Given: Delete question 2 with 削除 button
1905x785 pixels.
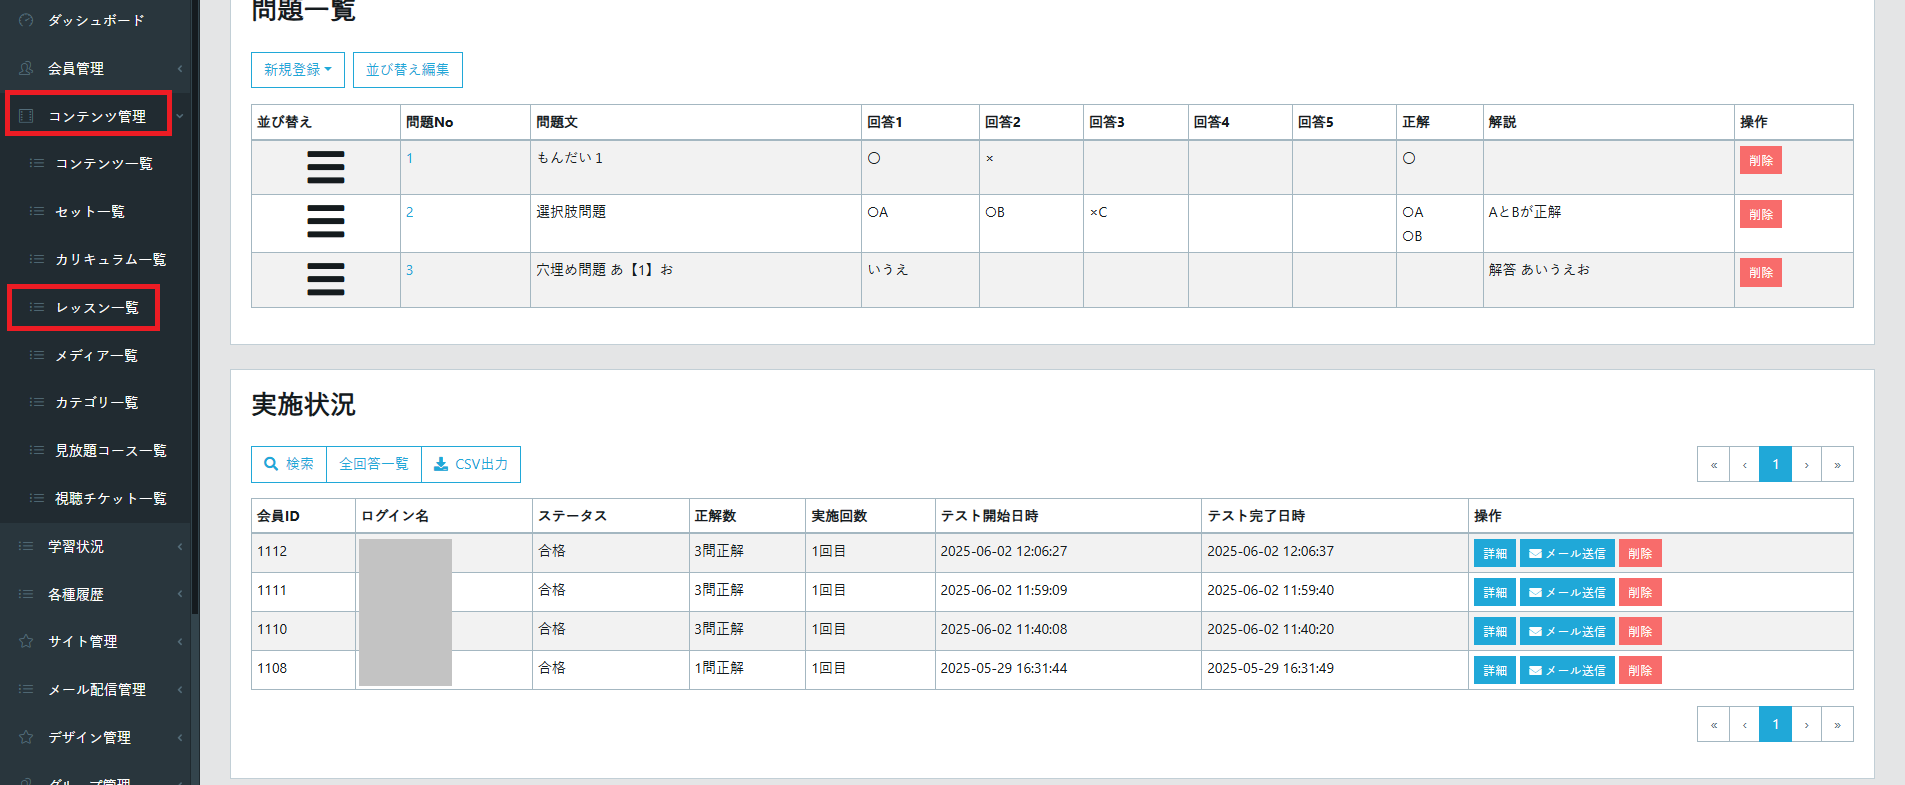Looking at the screenshot, I should click(1760, 214).
